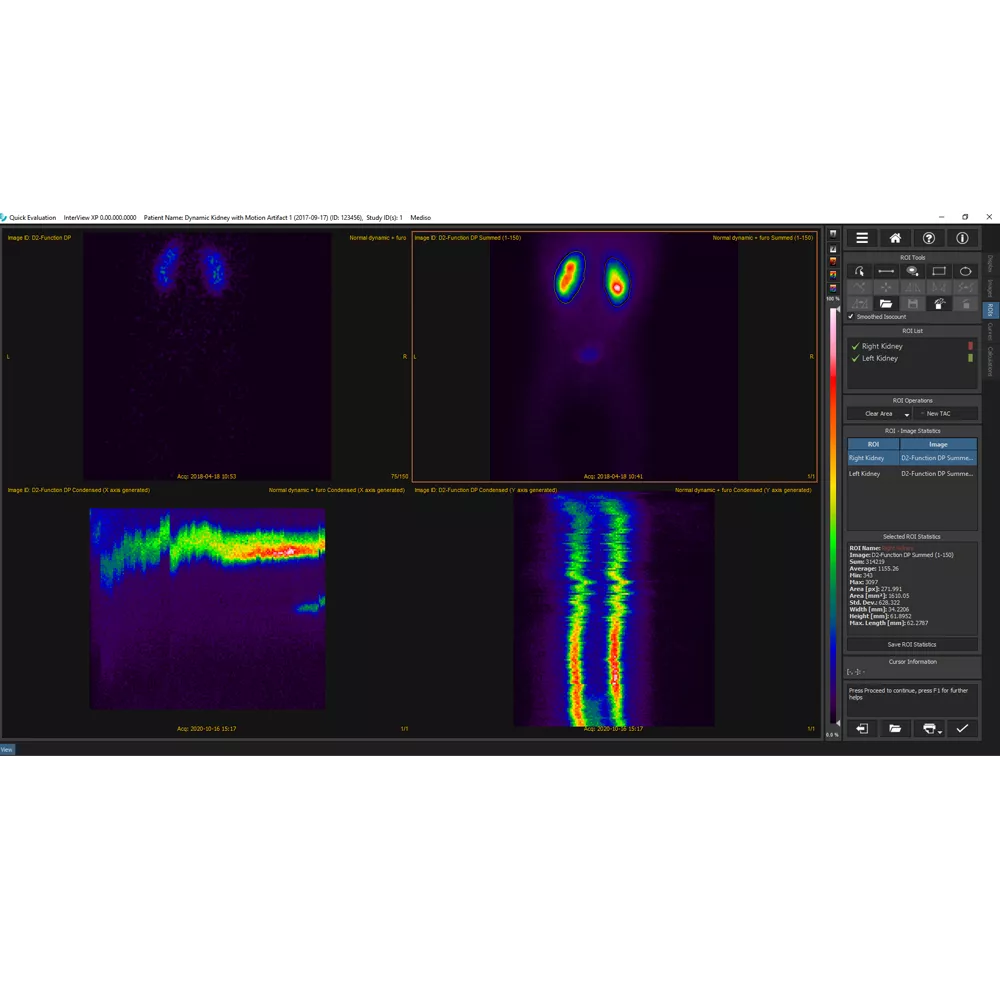Click the exit arrow icon at panel bottom
Viewport: 1000px width, 1000px height.
862,728
